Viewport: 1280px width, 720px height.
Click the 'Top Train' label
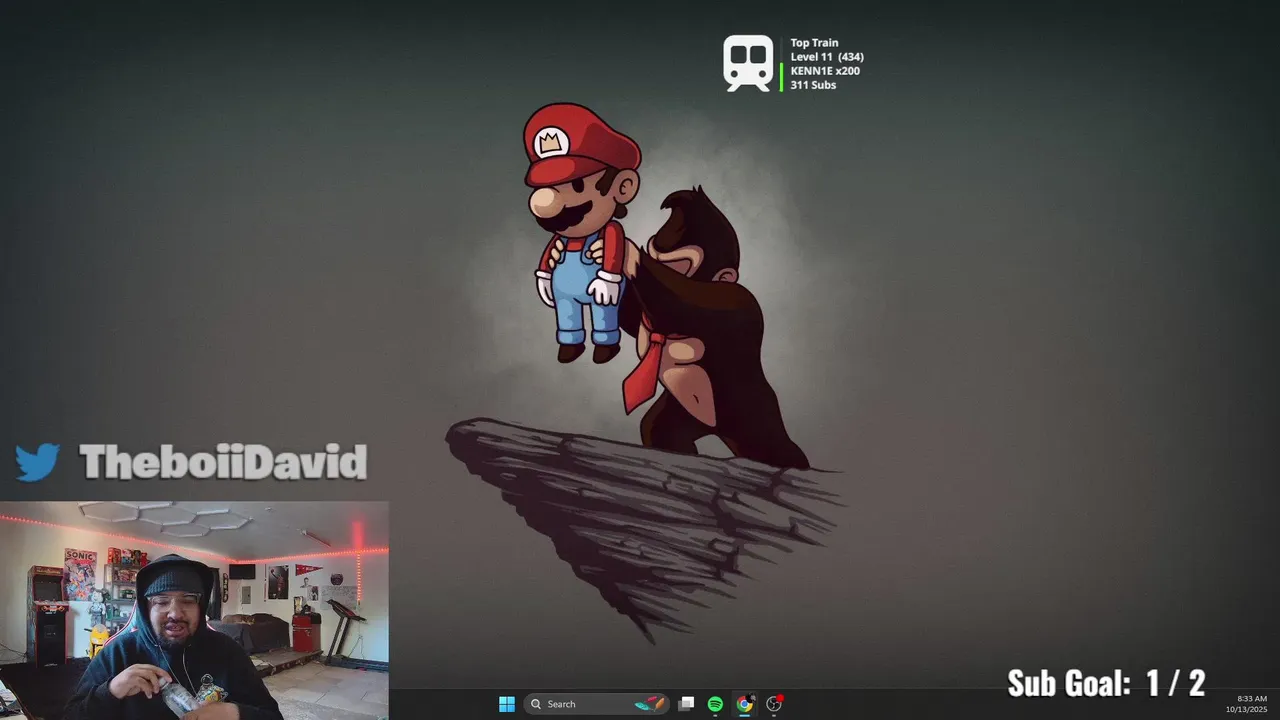814,43
